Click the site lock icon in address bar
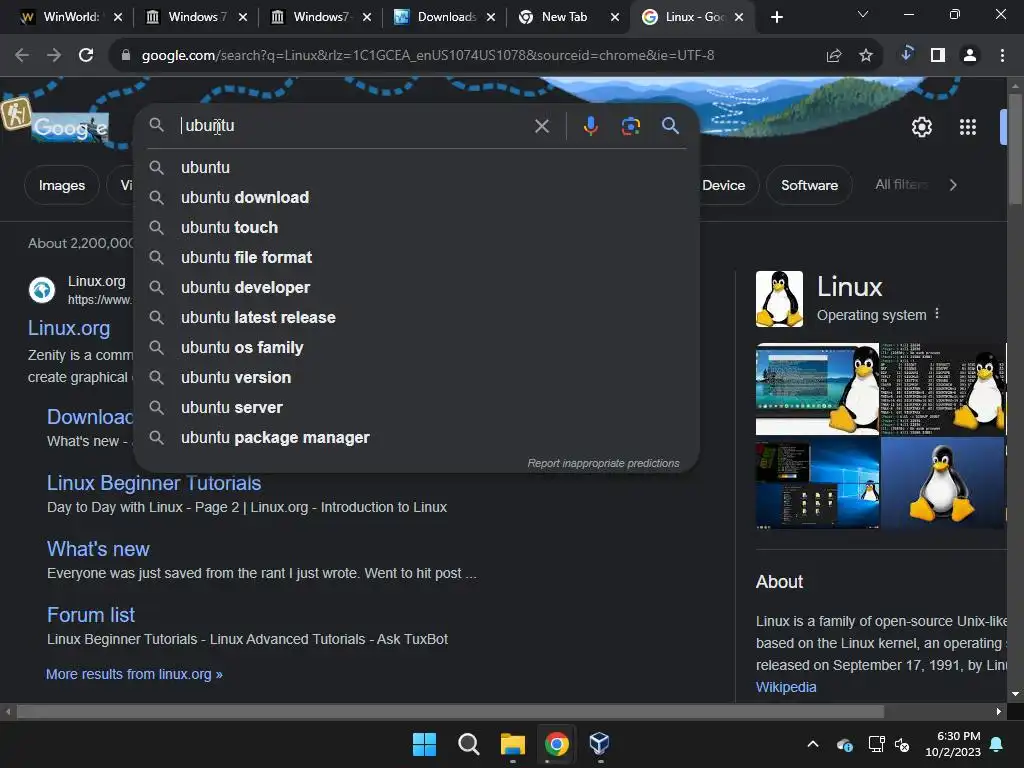Viewport: 1024px width, 768px height. tap(126, 56)
